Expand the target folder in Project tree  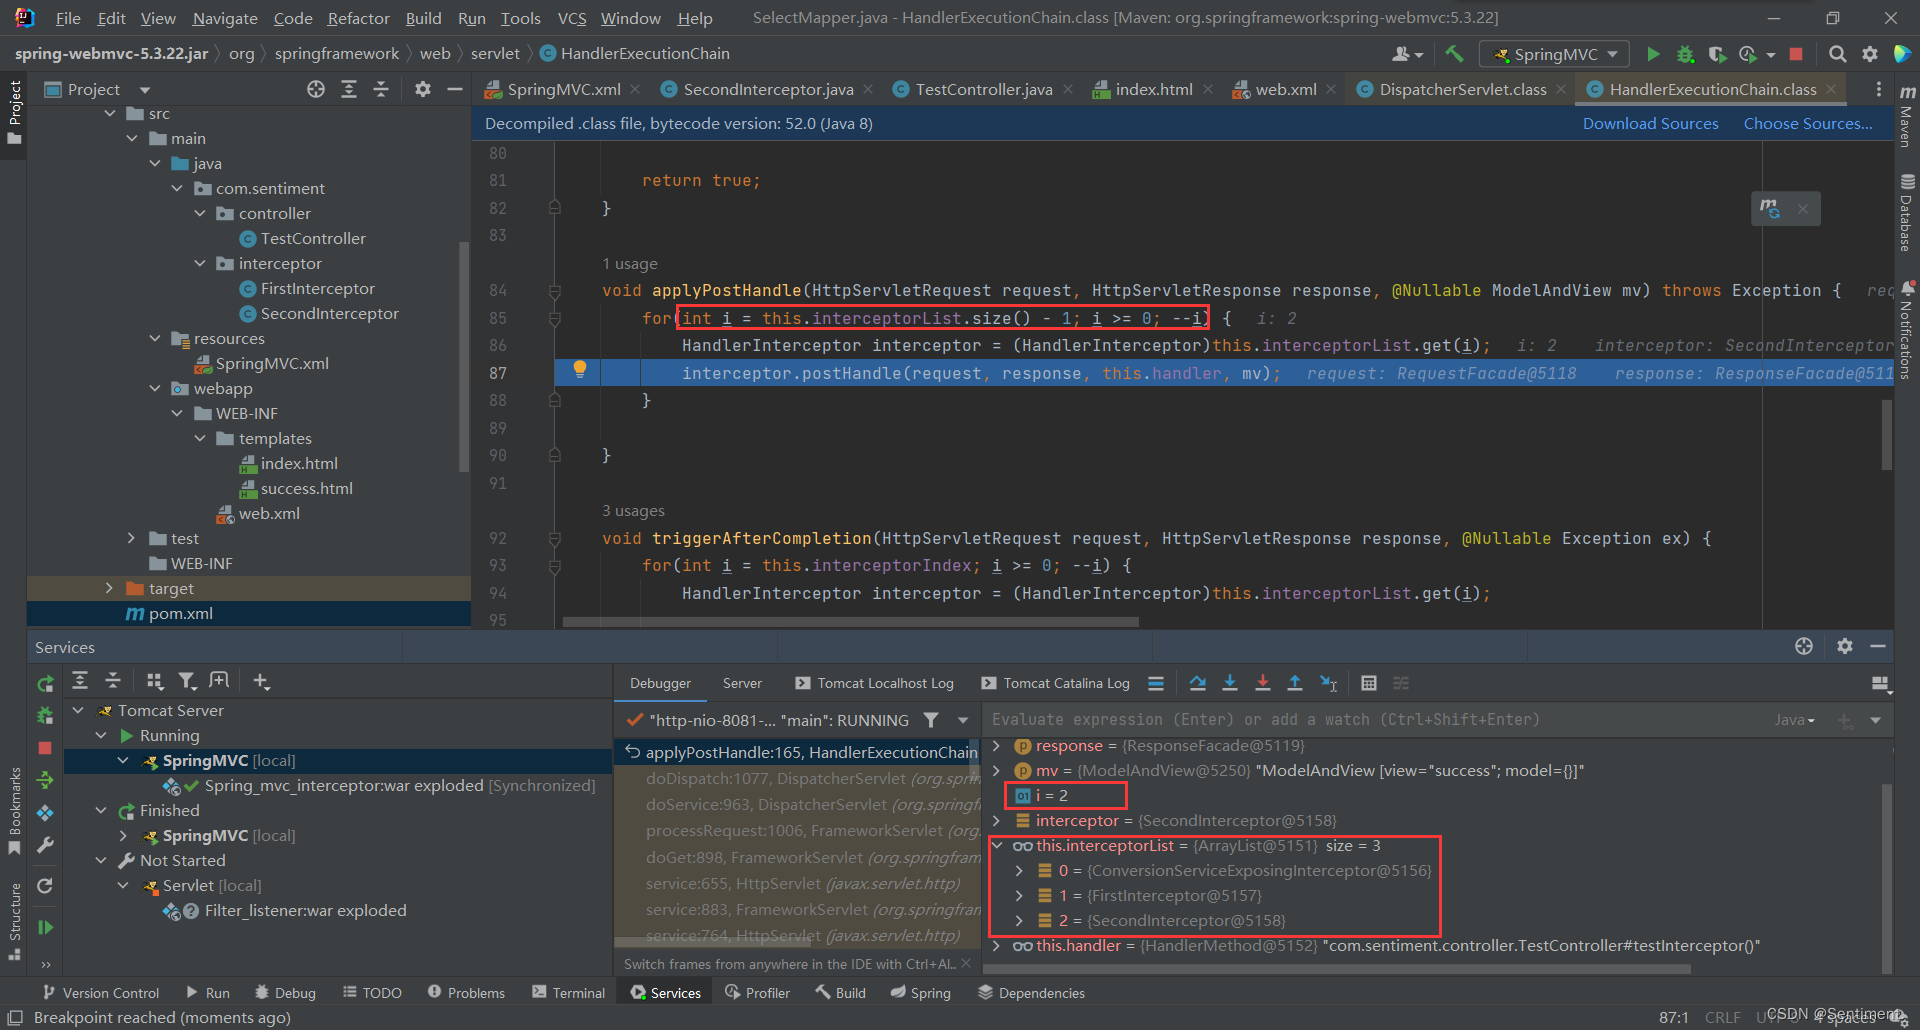pos(109,588)
